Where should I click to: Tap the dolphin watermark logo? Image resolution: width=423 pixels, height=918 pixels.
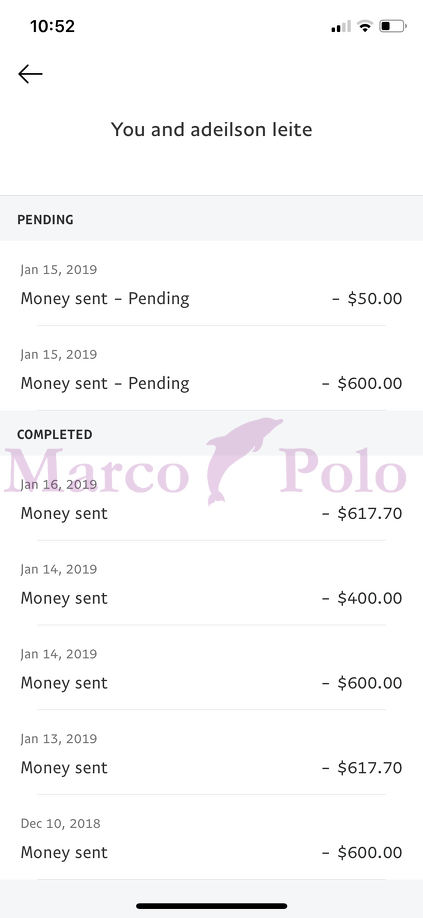point(245,461)
